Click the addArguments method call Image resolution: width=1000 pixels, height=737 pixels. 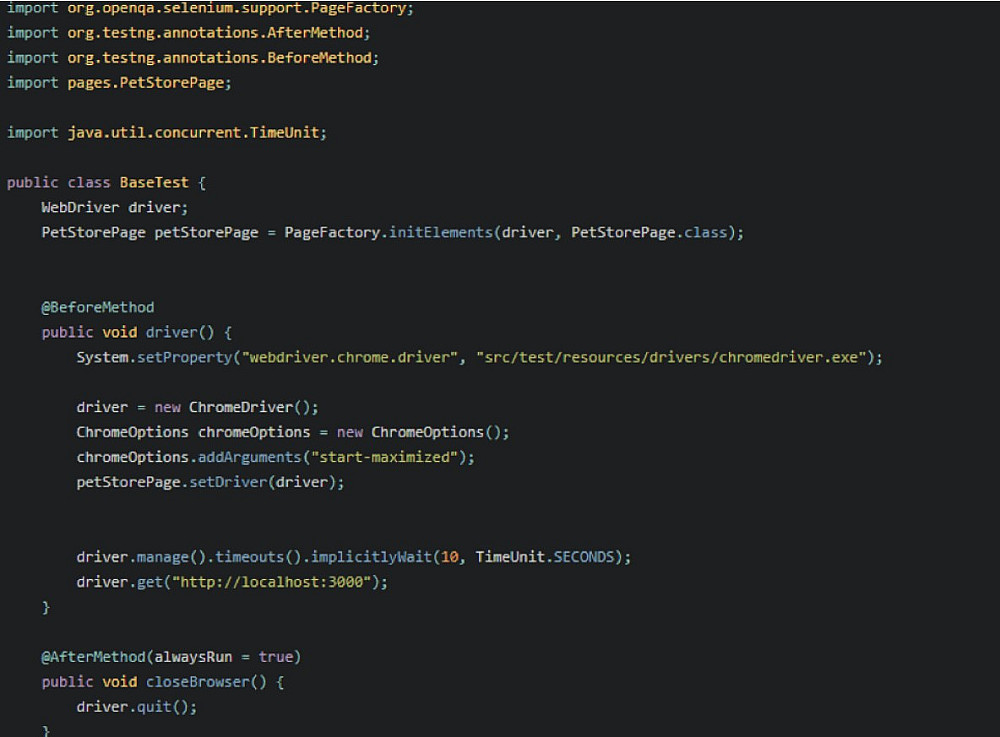[249, 457]
